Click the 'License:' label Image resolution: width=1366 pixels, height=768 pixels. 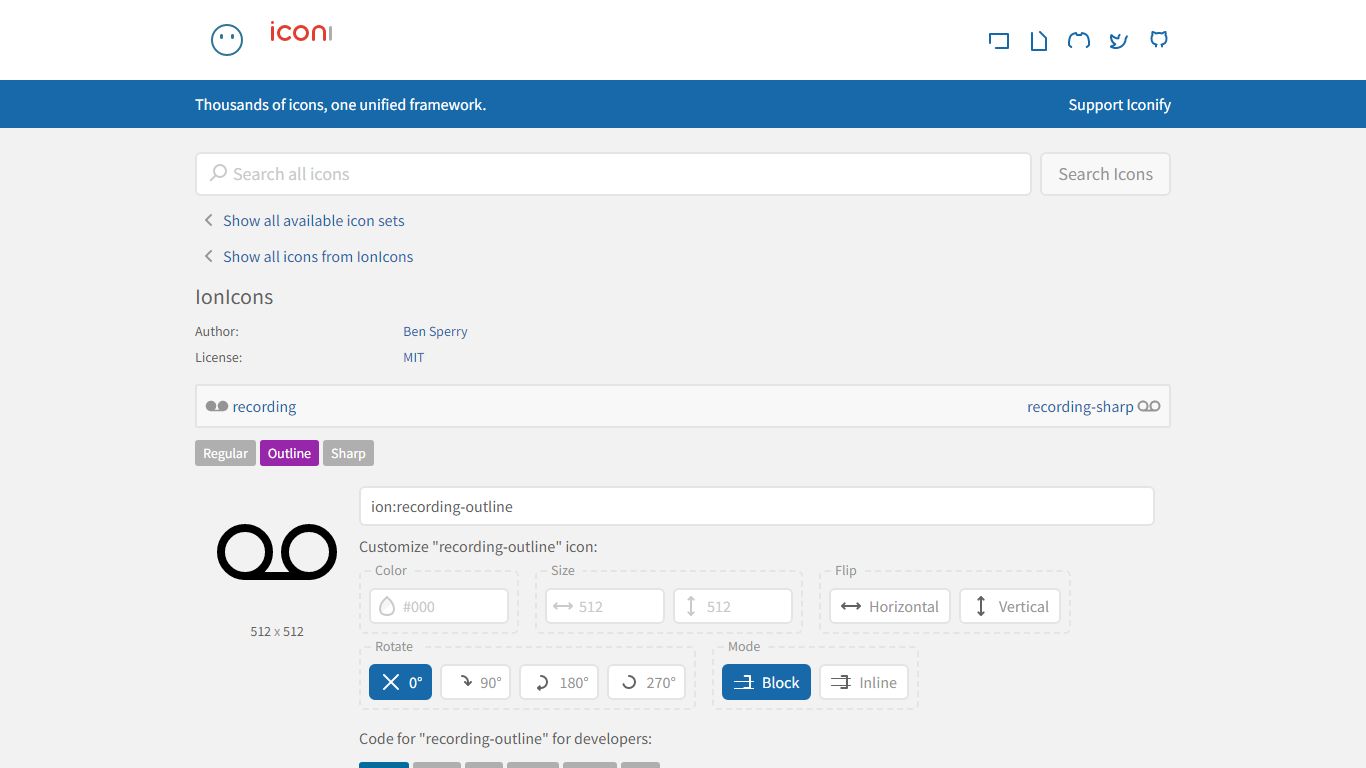(218, 357)
